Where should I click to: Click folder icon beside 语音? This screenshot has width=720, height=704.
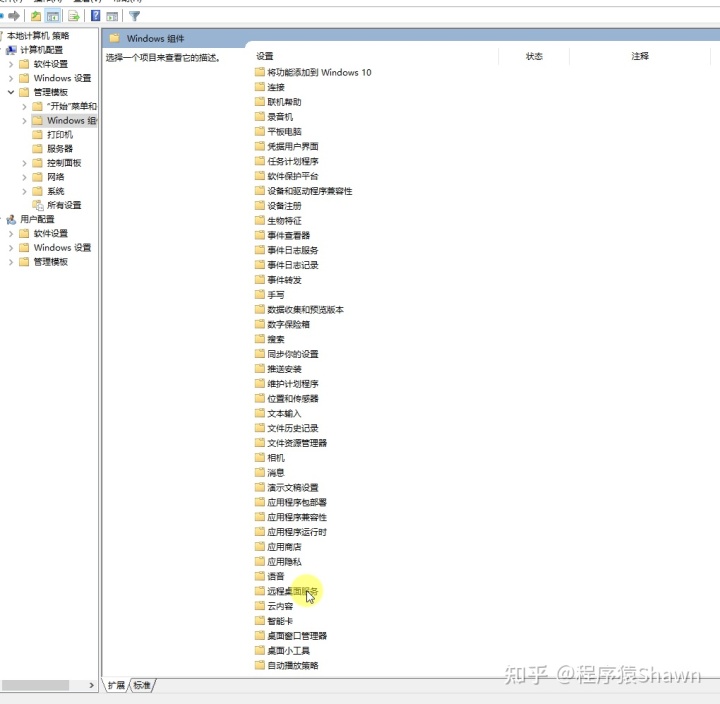point(260,576)
